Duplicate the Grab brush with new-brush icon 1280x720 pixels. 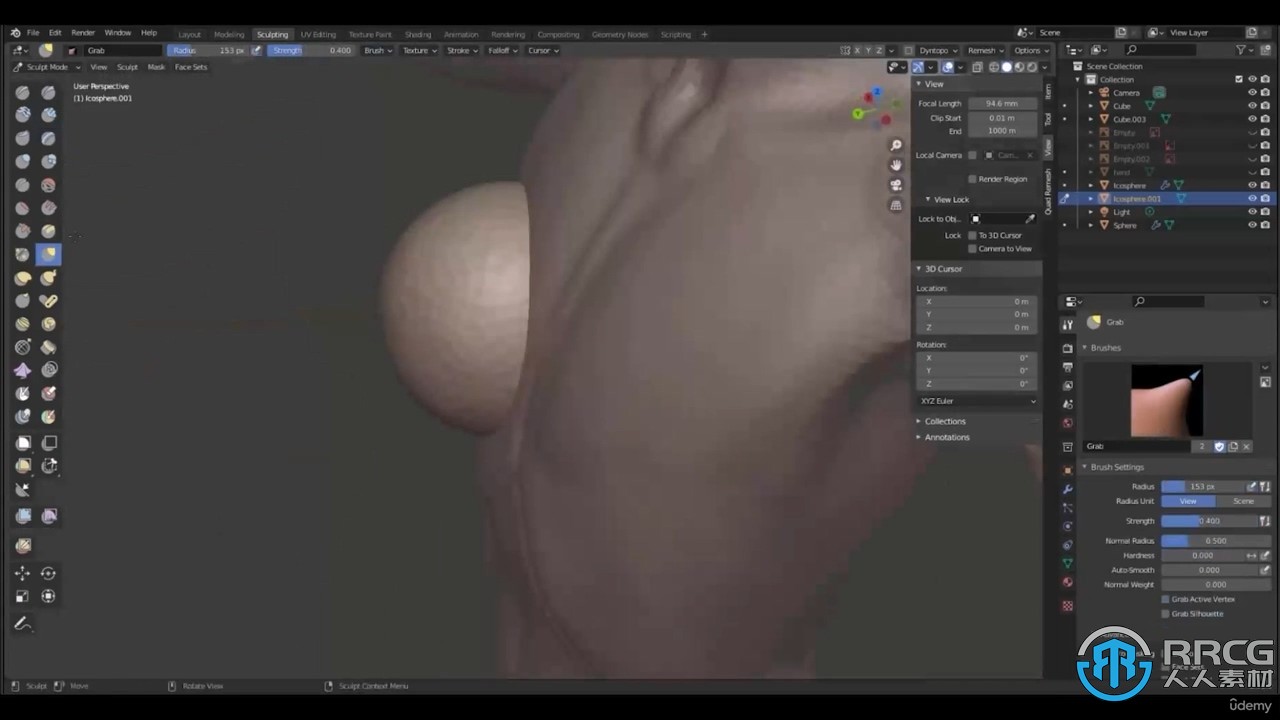(1233, 446)
